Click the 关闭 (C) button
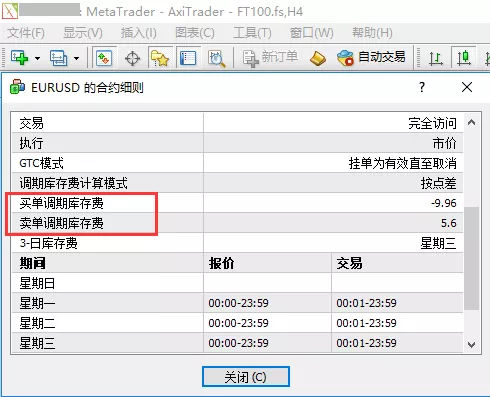This screenshot has width=490, height=397. [246, 377]
